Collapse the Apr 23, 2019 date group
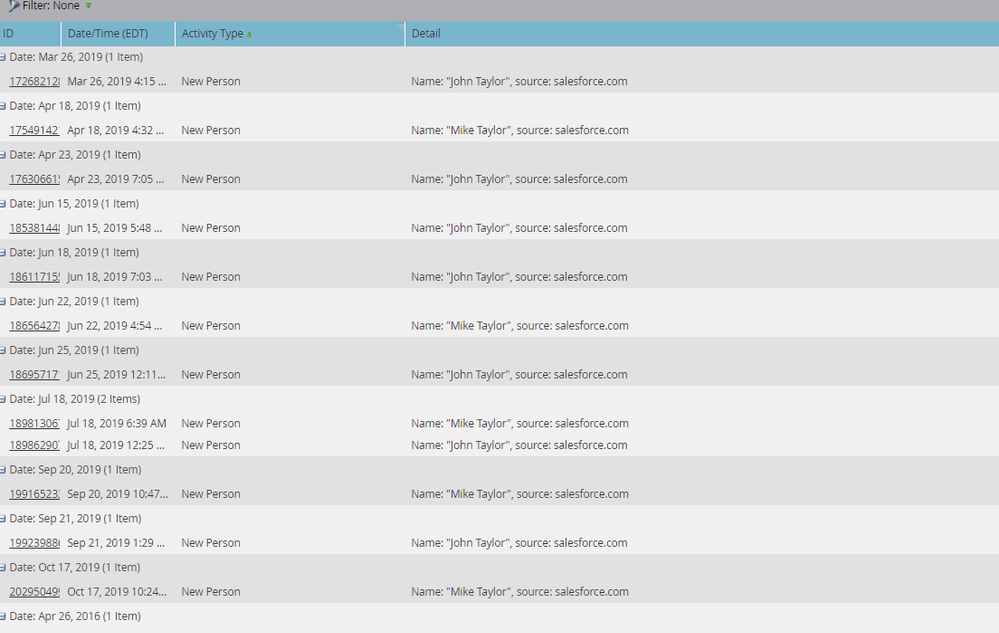999x633 pixels. pyautogui.click(x=4, y=155)
